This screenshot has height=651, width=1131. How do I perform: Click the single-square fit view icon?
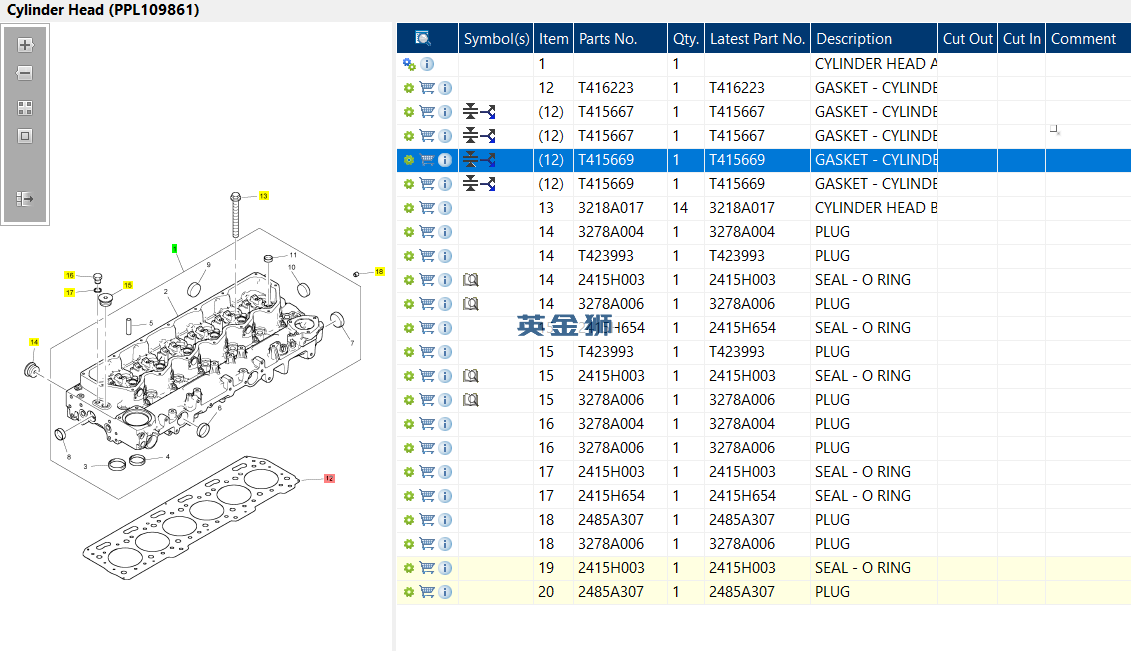coord(25,136)
